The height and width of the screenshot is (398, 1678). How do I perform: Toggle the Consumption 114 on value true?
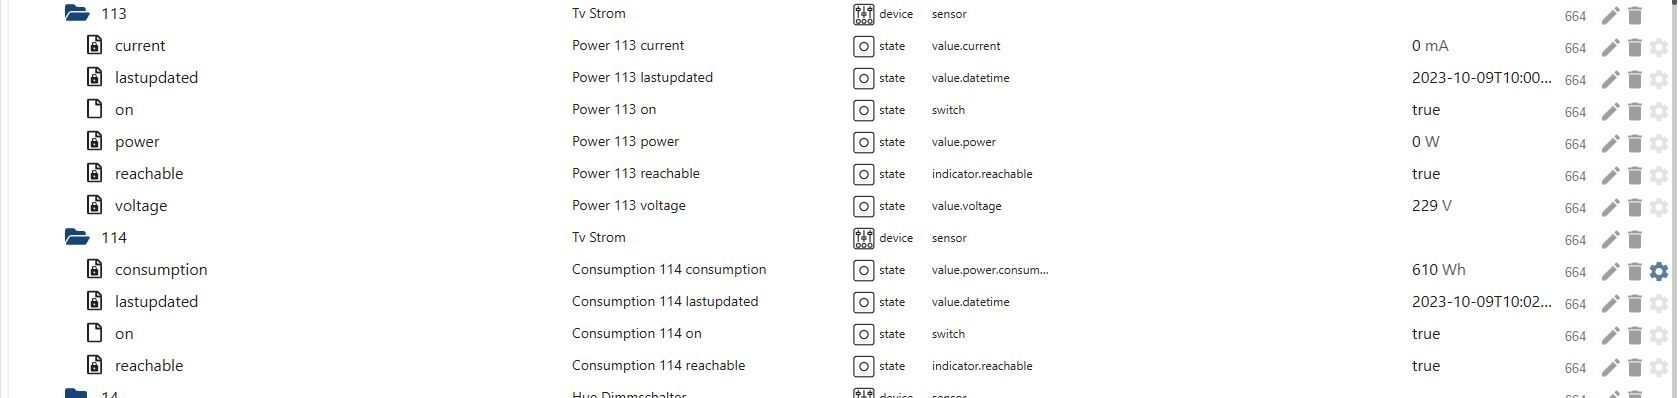[x=1425, y=334]
